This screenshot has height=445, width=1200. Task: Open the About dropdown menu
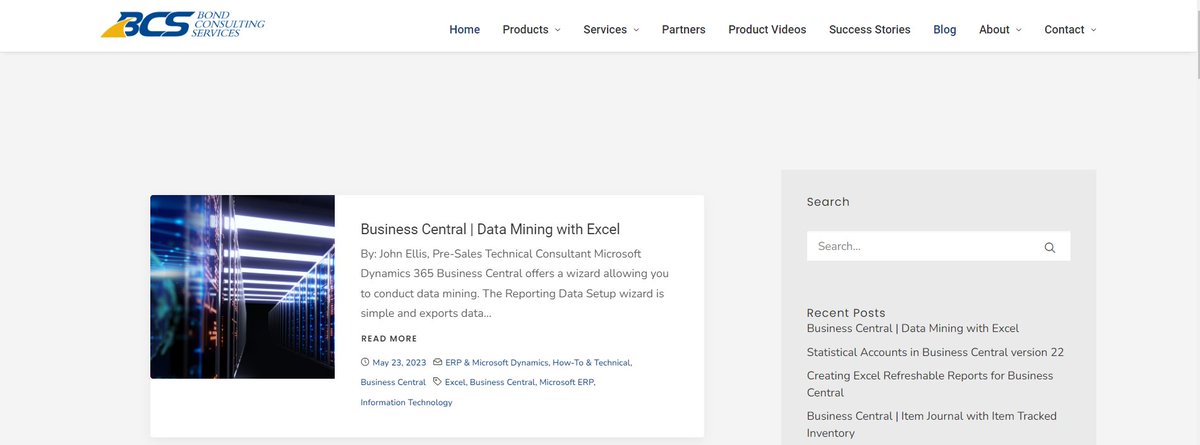click(1000, 29)
